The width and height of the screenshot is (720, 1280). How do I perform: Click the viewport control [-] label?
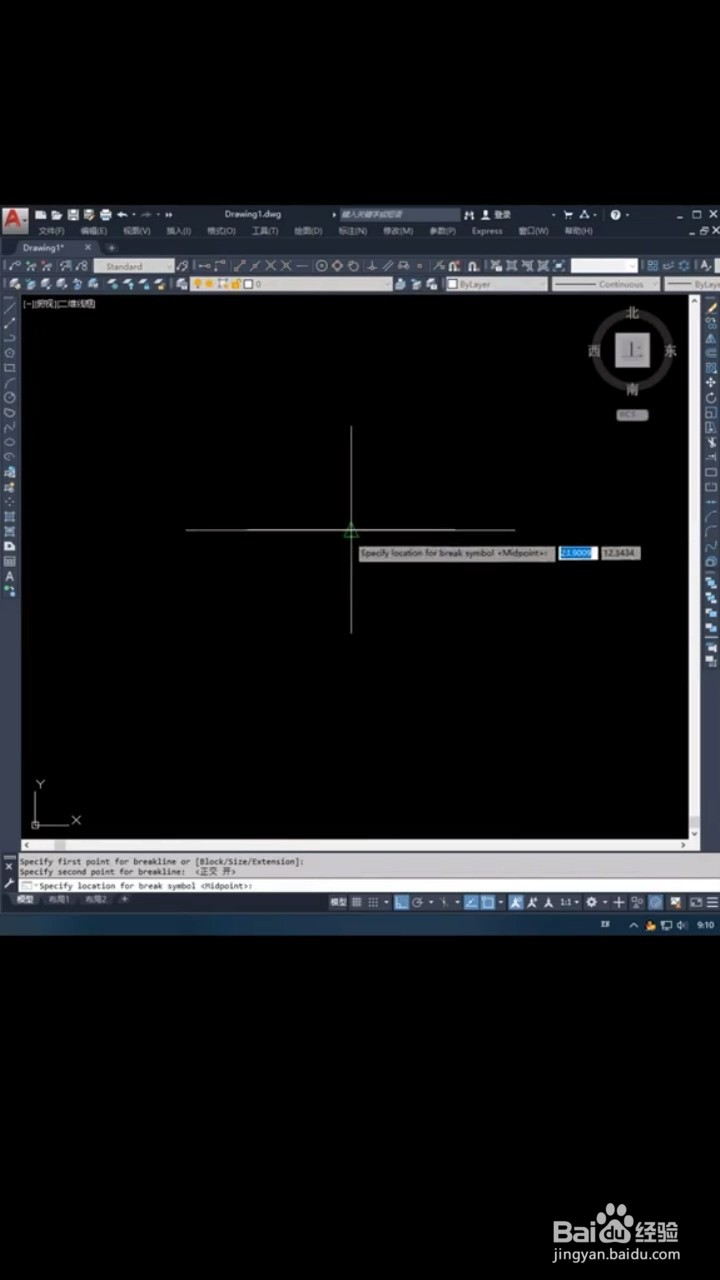(x=27, y=303)
